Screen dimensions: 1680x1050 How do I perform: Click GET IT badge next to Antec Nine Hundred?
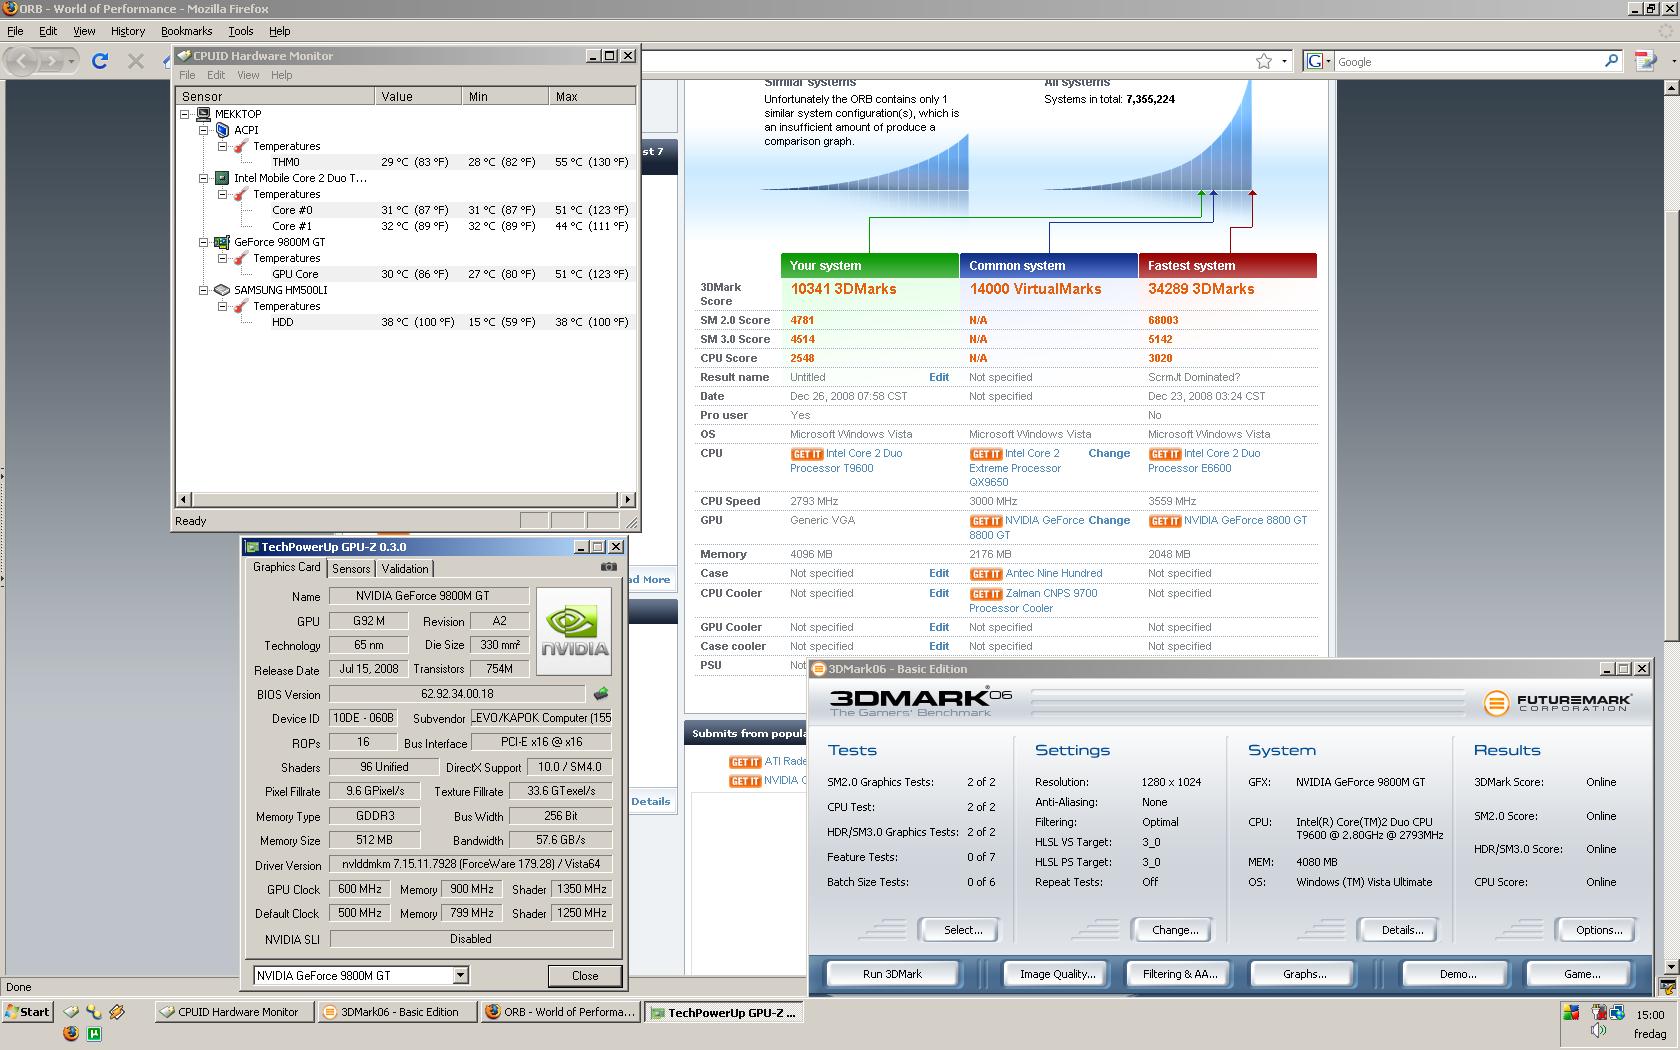click(986, 574)
